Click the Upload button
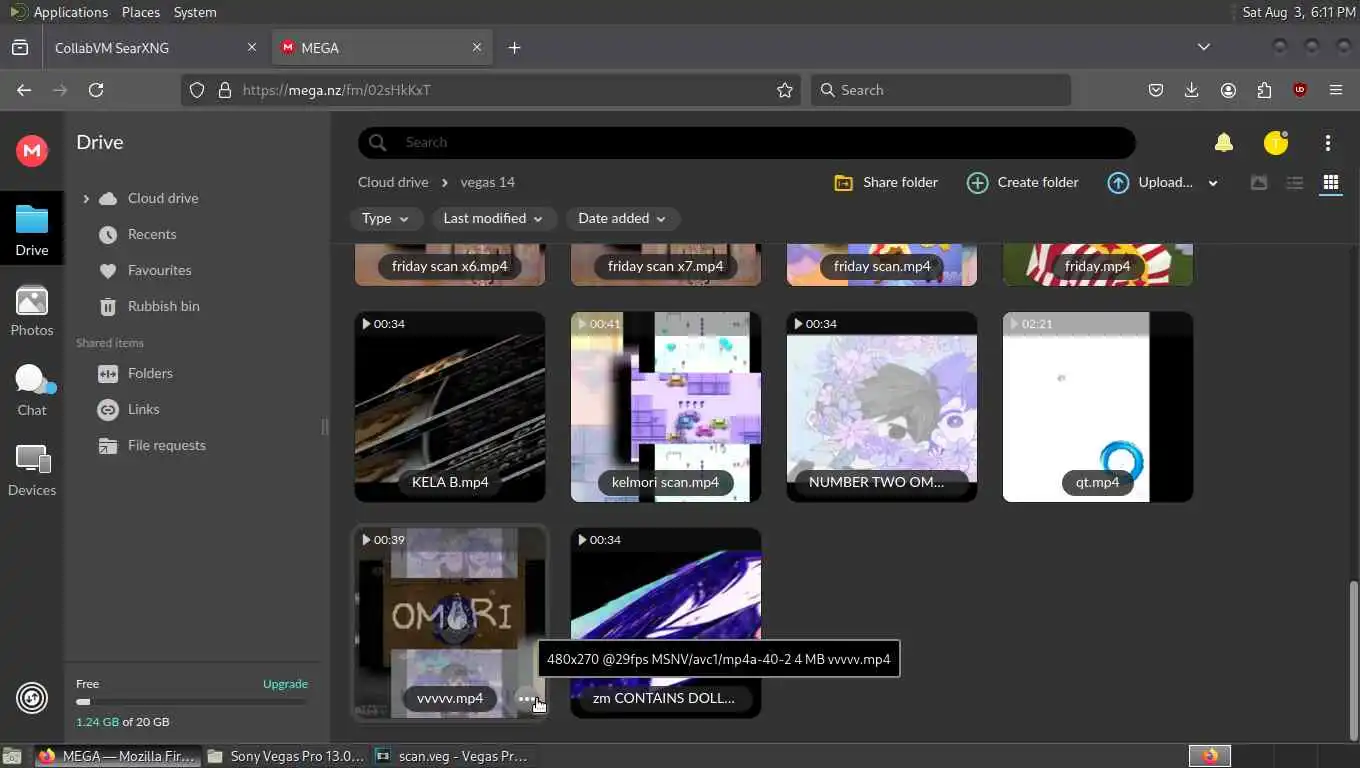 coord(1151,183)
